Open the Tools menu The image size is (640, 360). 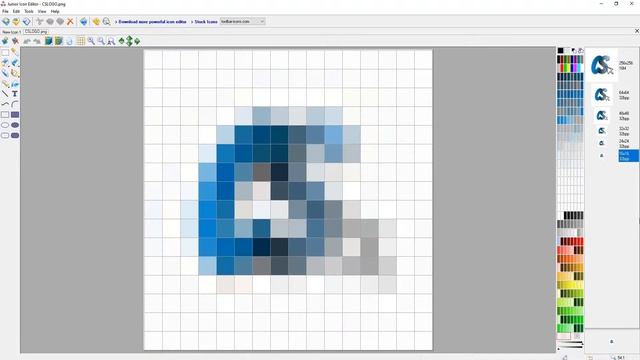29,11
